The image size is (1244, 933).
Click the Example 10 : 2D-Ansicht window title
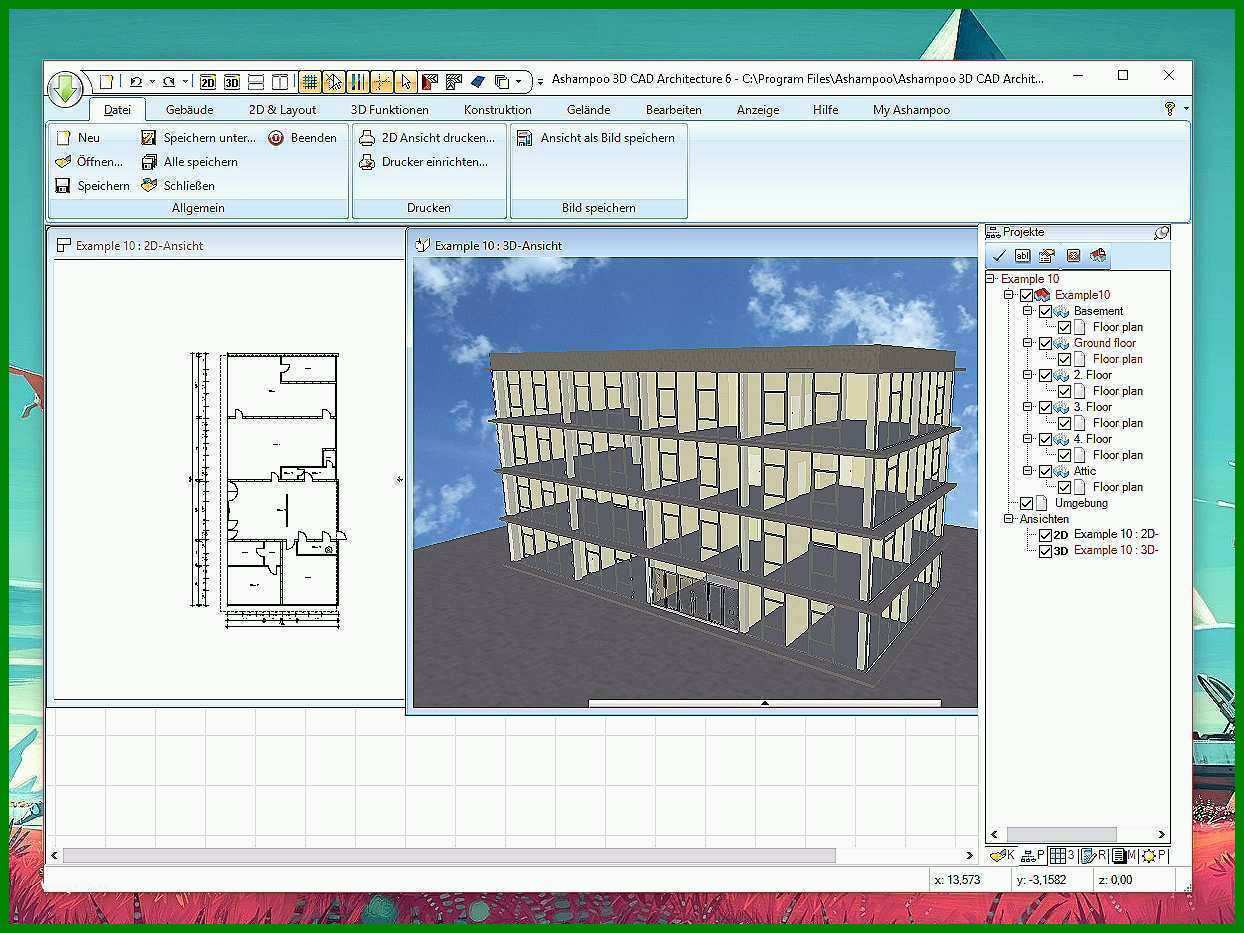139,245
